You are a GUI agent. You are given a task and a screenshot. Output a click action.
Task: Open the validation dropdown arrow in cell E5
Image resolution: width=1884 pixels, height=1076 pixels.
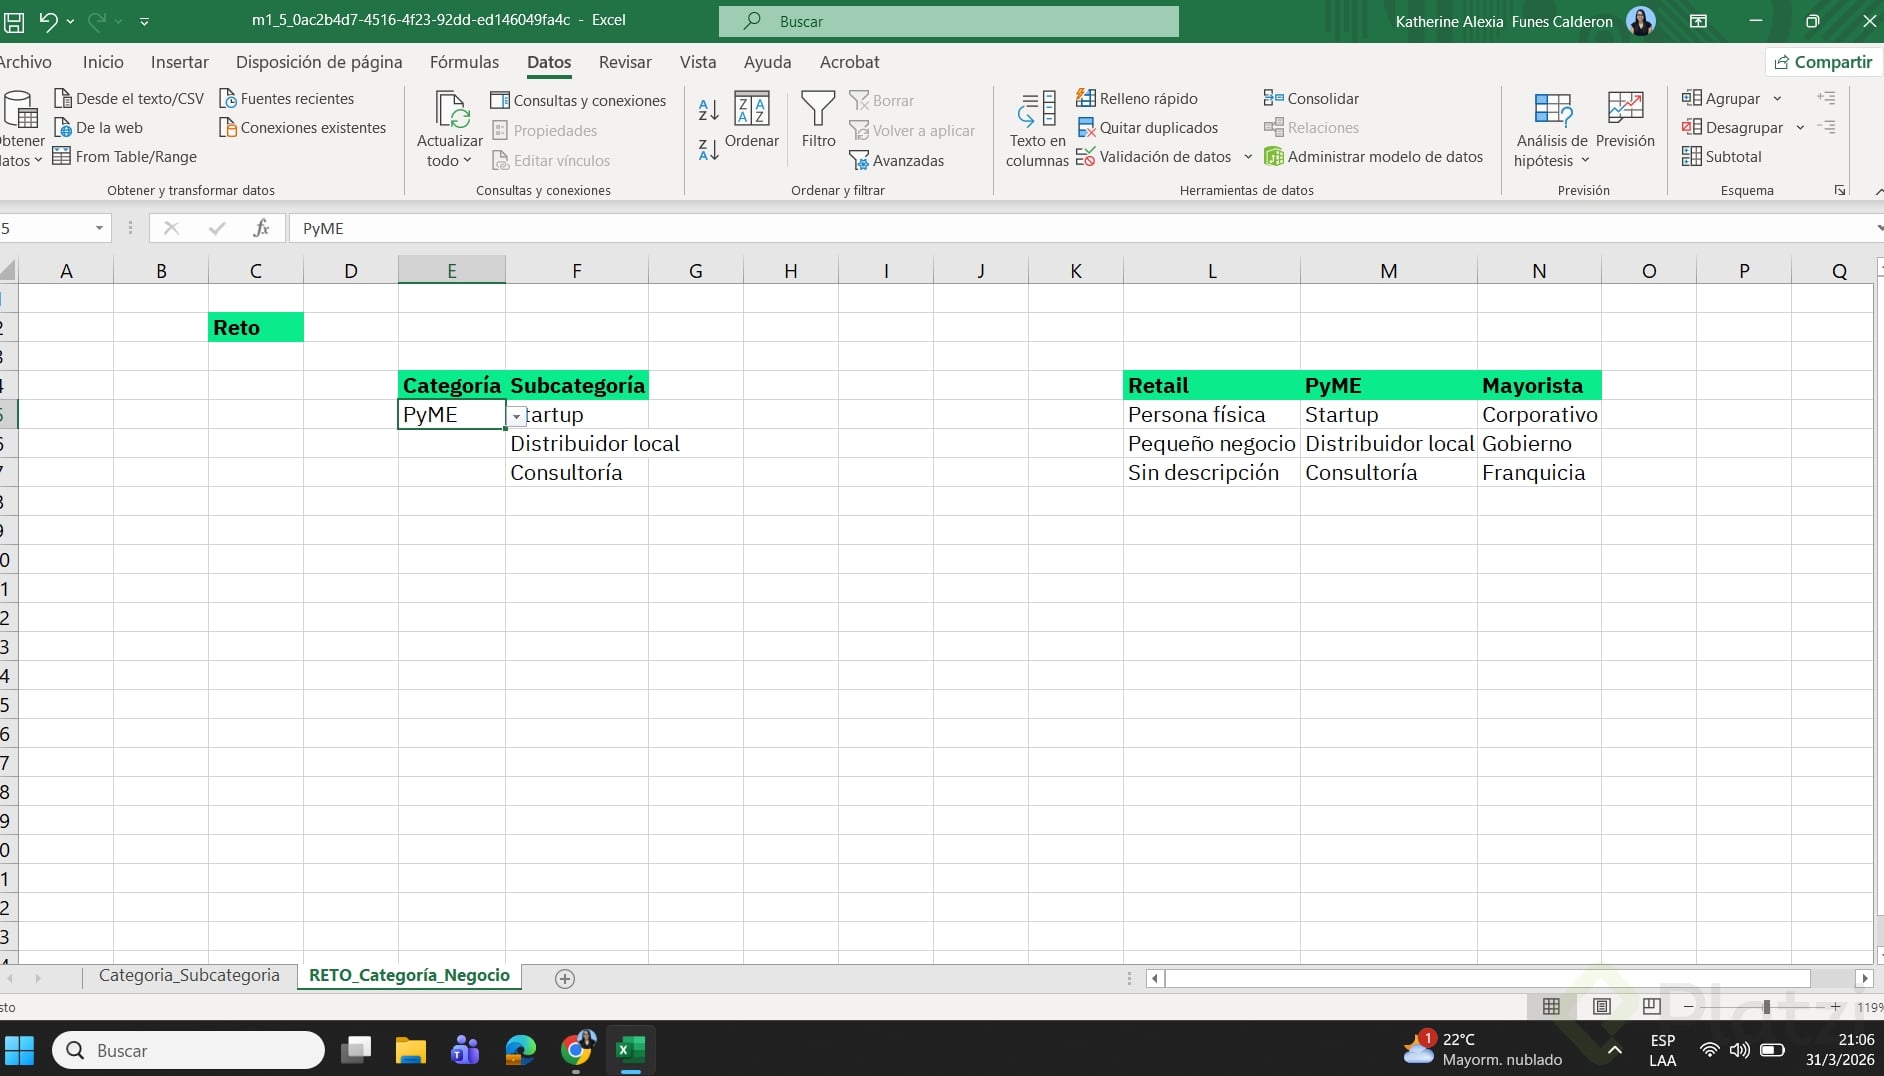click(516, 416)
